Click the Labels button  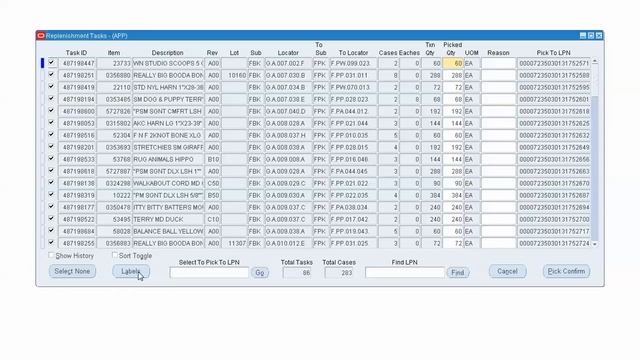pyautogui.click(x=131, y=271)
